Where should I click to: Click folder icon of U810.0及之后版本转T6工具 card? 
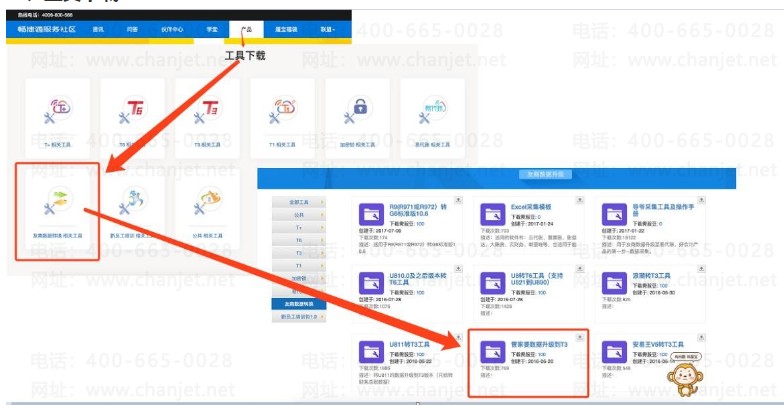372,284
